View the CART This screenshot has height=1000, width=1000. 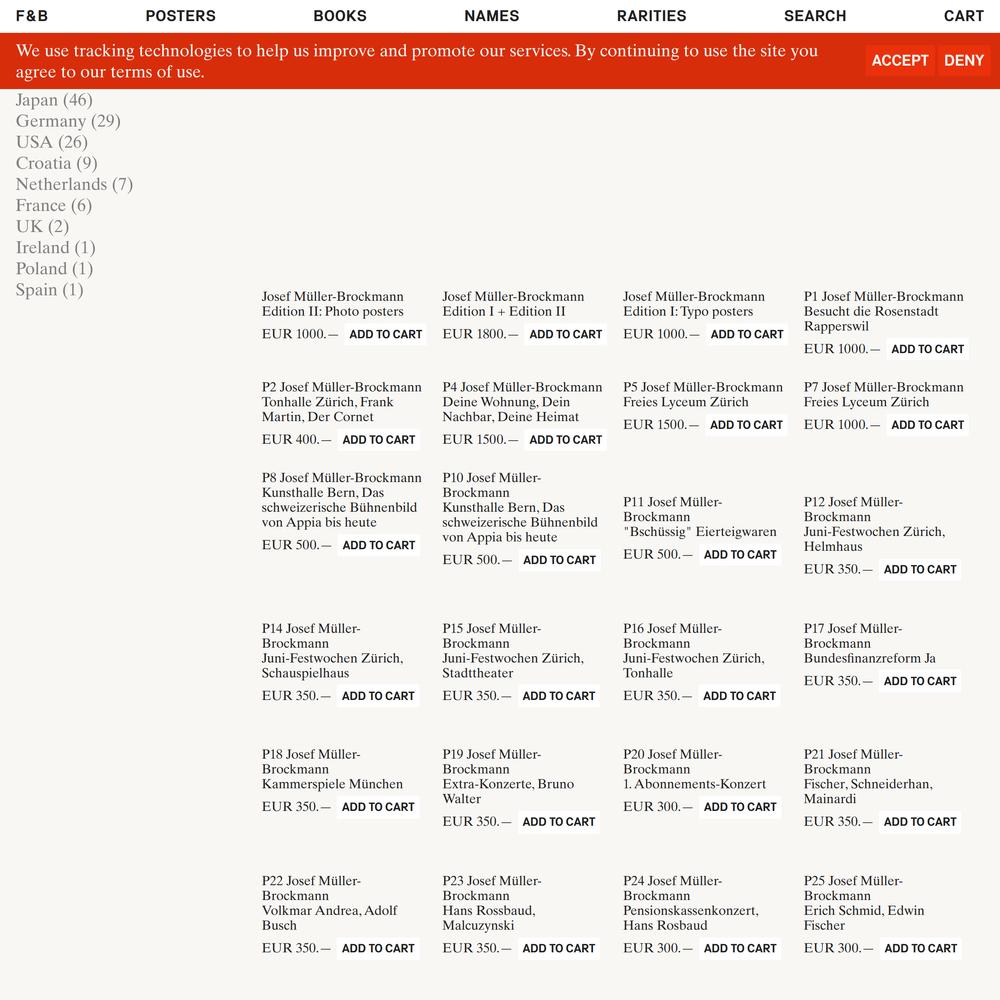[964, 16]
